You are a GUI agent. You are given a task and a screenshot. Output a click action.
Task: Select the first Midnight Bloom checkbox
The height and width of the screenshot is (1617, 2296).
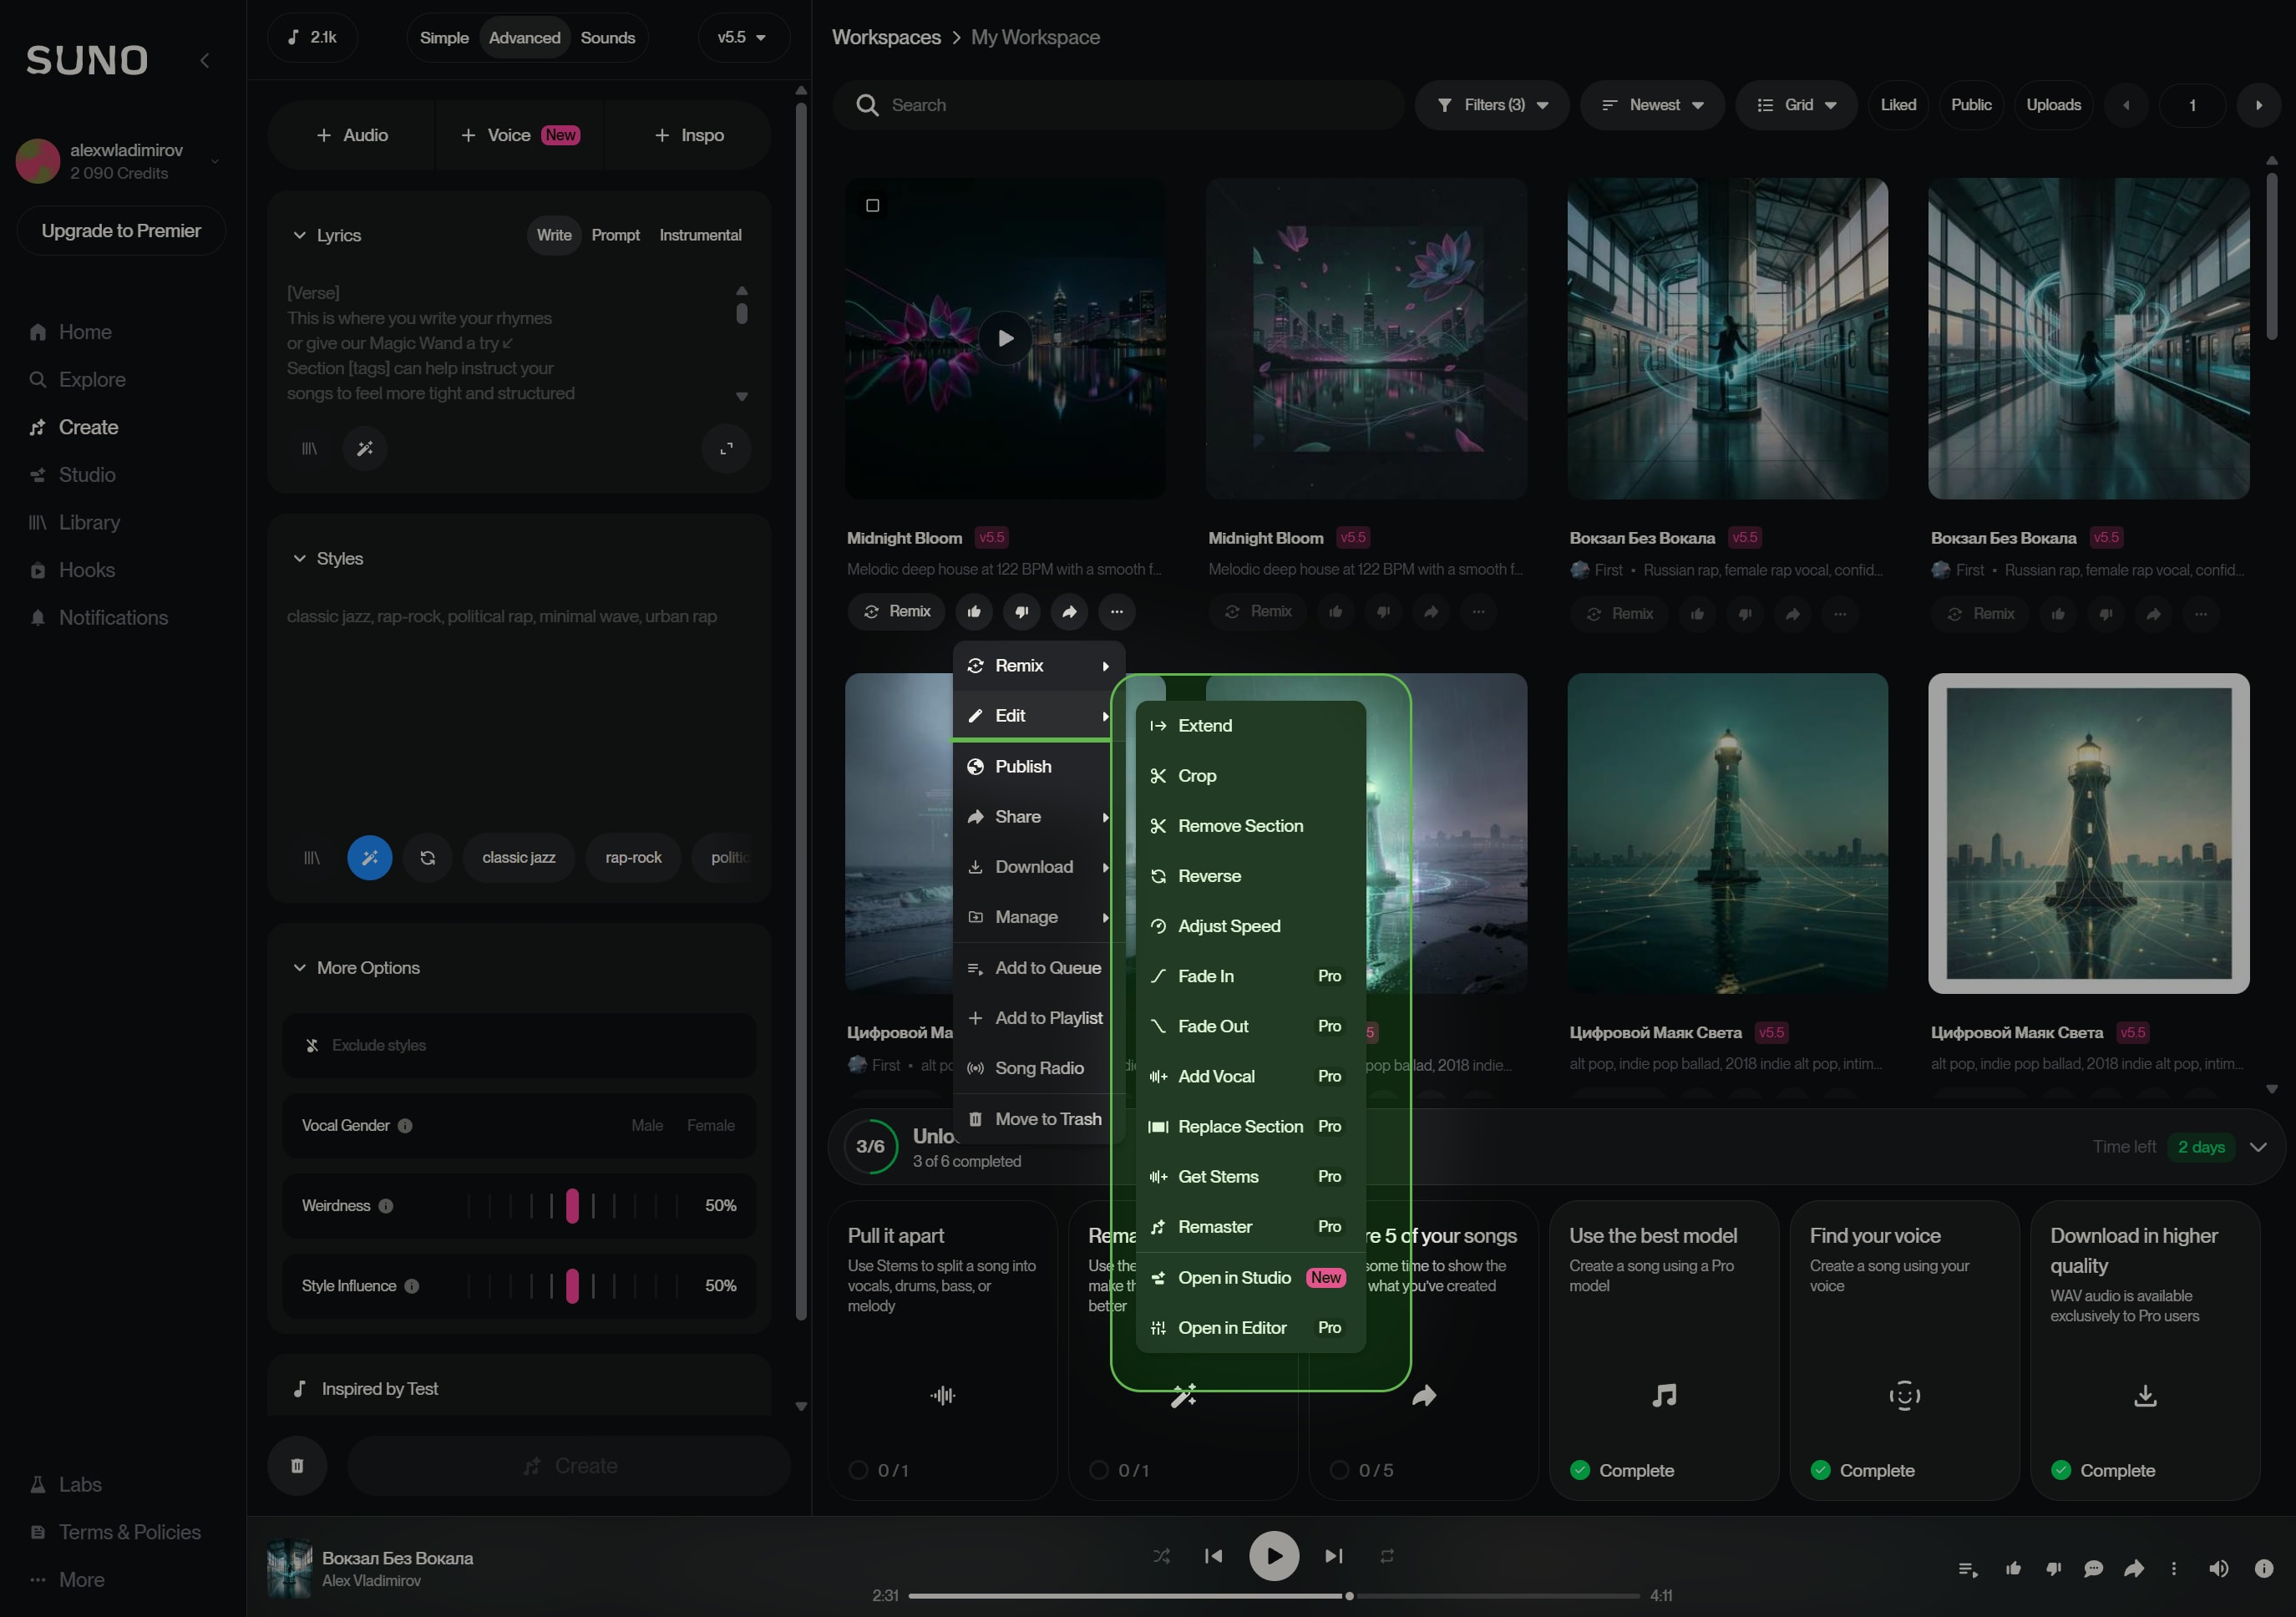pyautogui.click(x=873, y=205)
